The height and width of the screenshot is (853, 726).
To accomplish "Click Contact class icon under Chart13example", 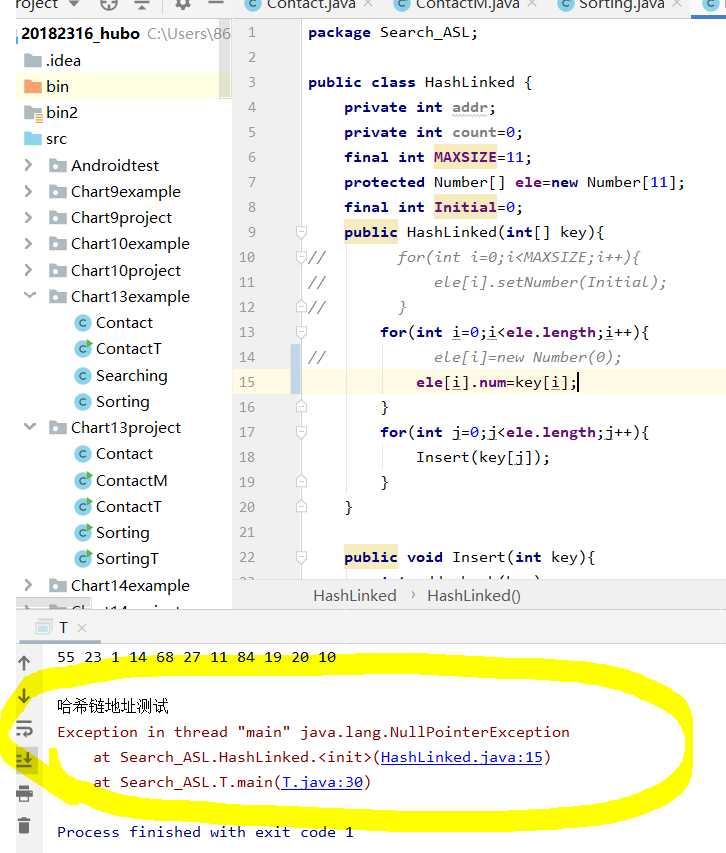I will (83, 323).
